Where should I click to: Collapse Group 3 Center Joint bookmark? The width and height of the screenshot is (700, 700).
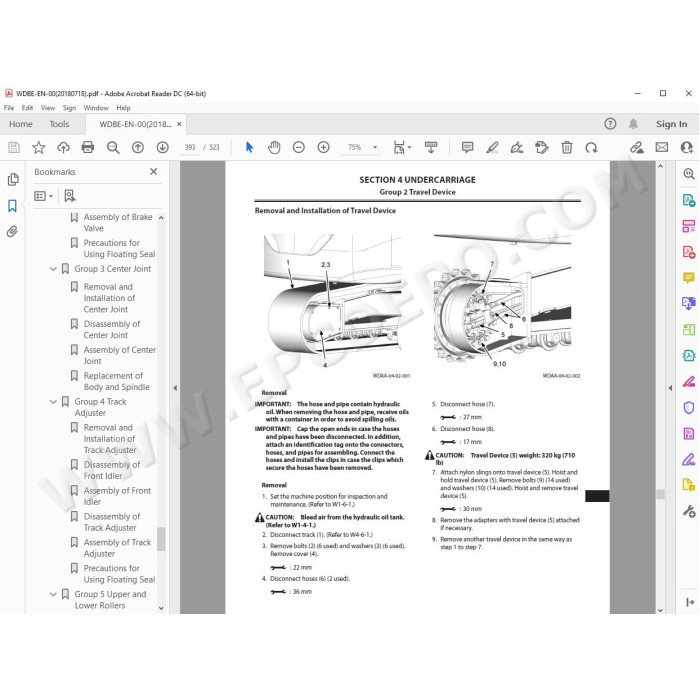point(53,269)
